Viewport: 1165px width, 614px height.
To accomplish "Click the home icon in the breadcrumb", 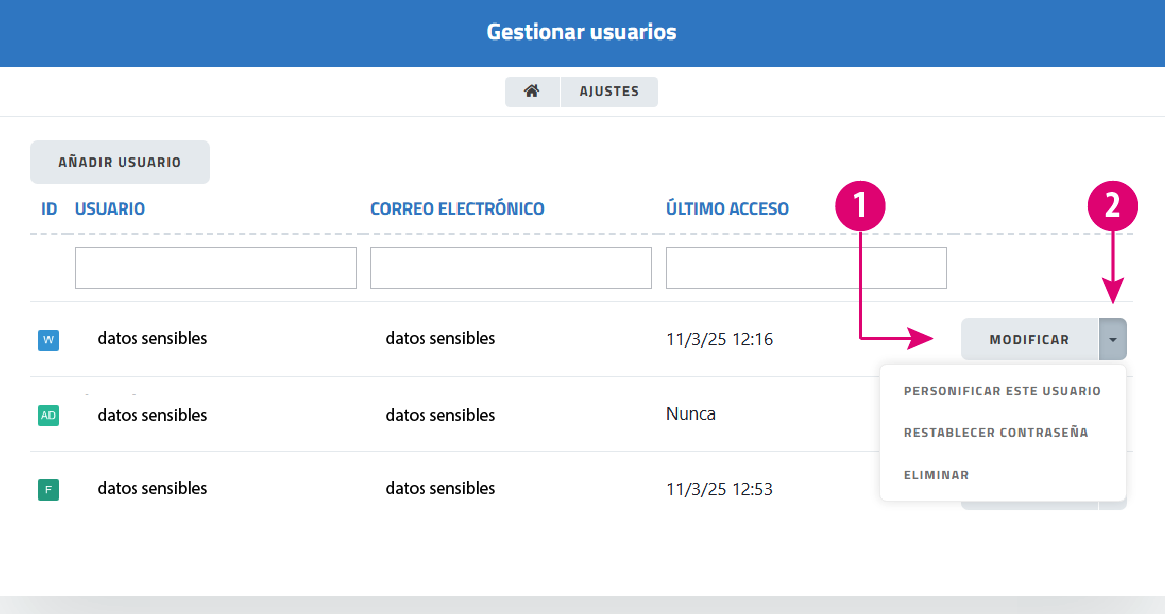I will click(532, 92).
